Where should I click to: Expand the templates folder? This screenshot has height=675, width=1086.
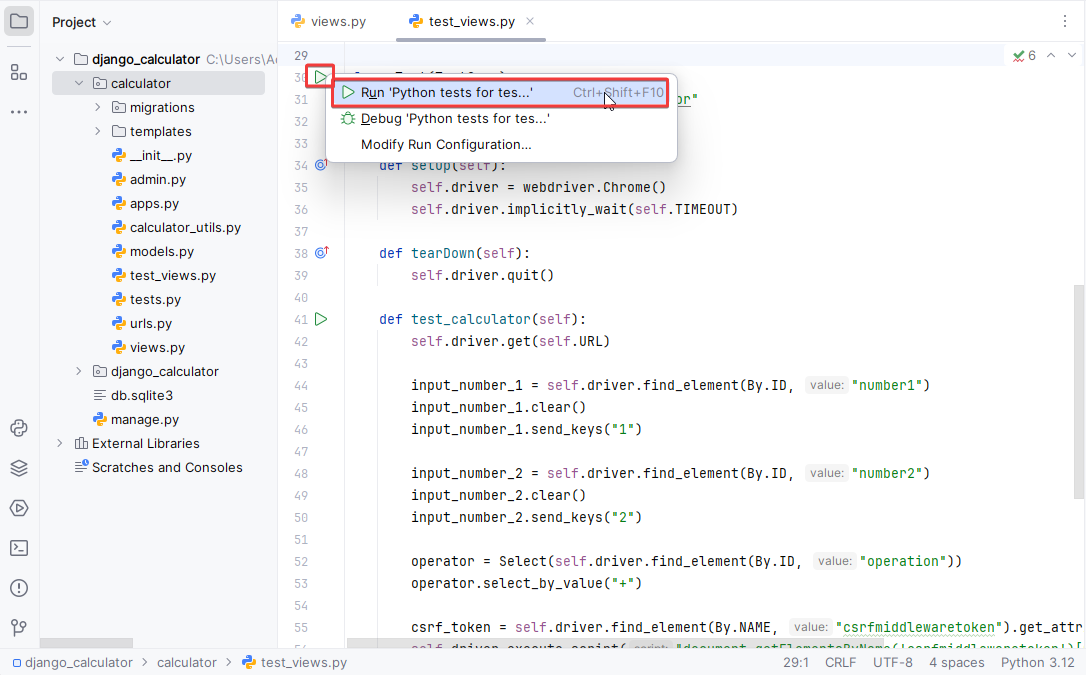click(x=98, y=131)
